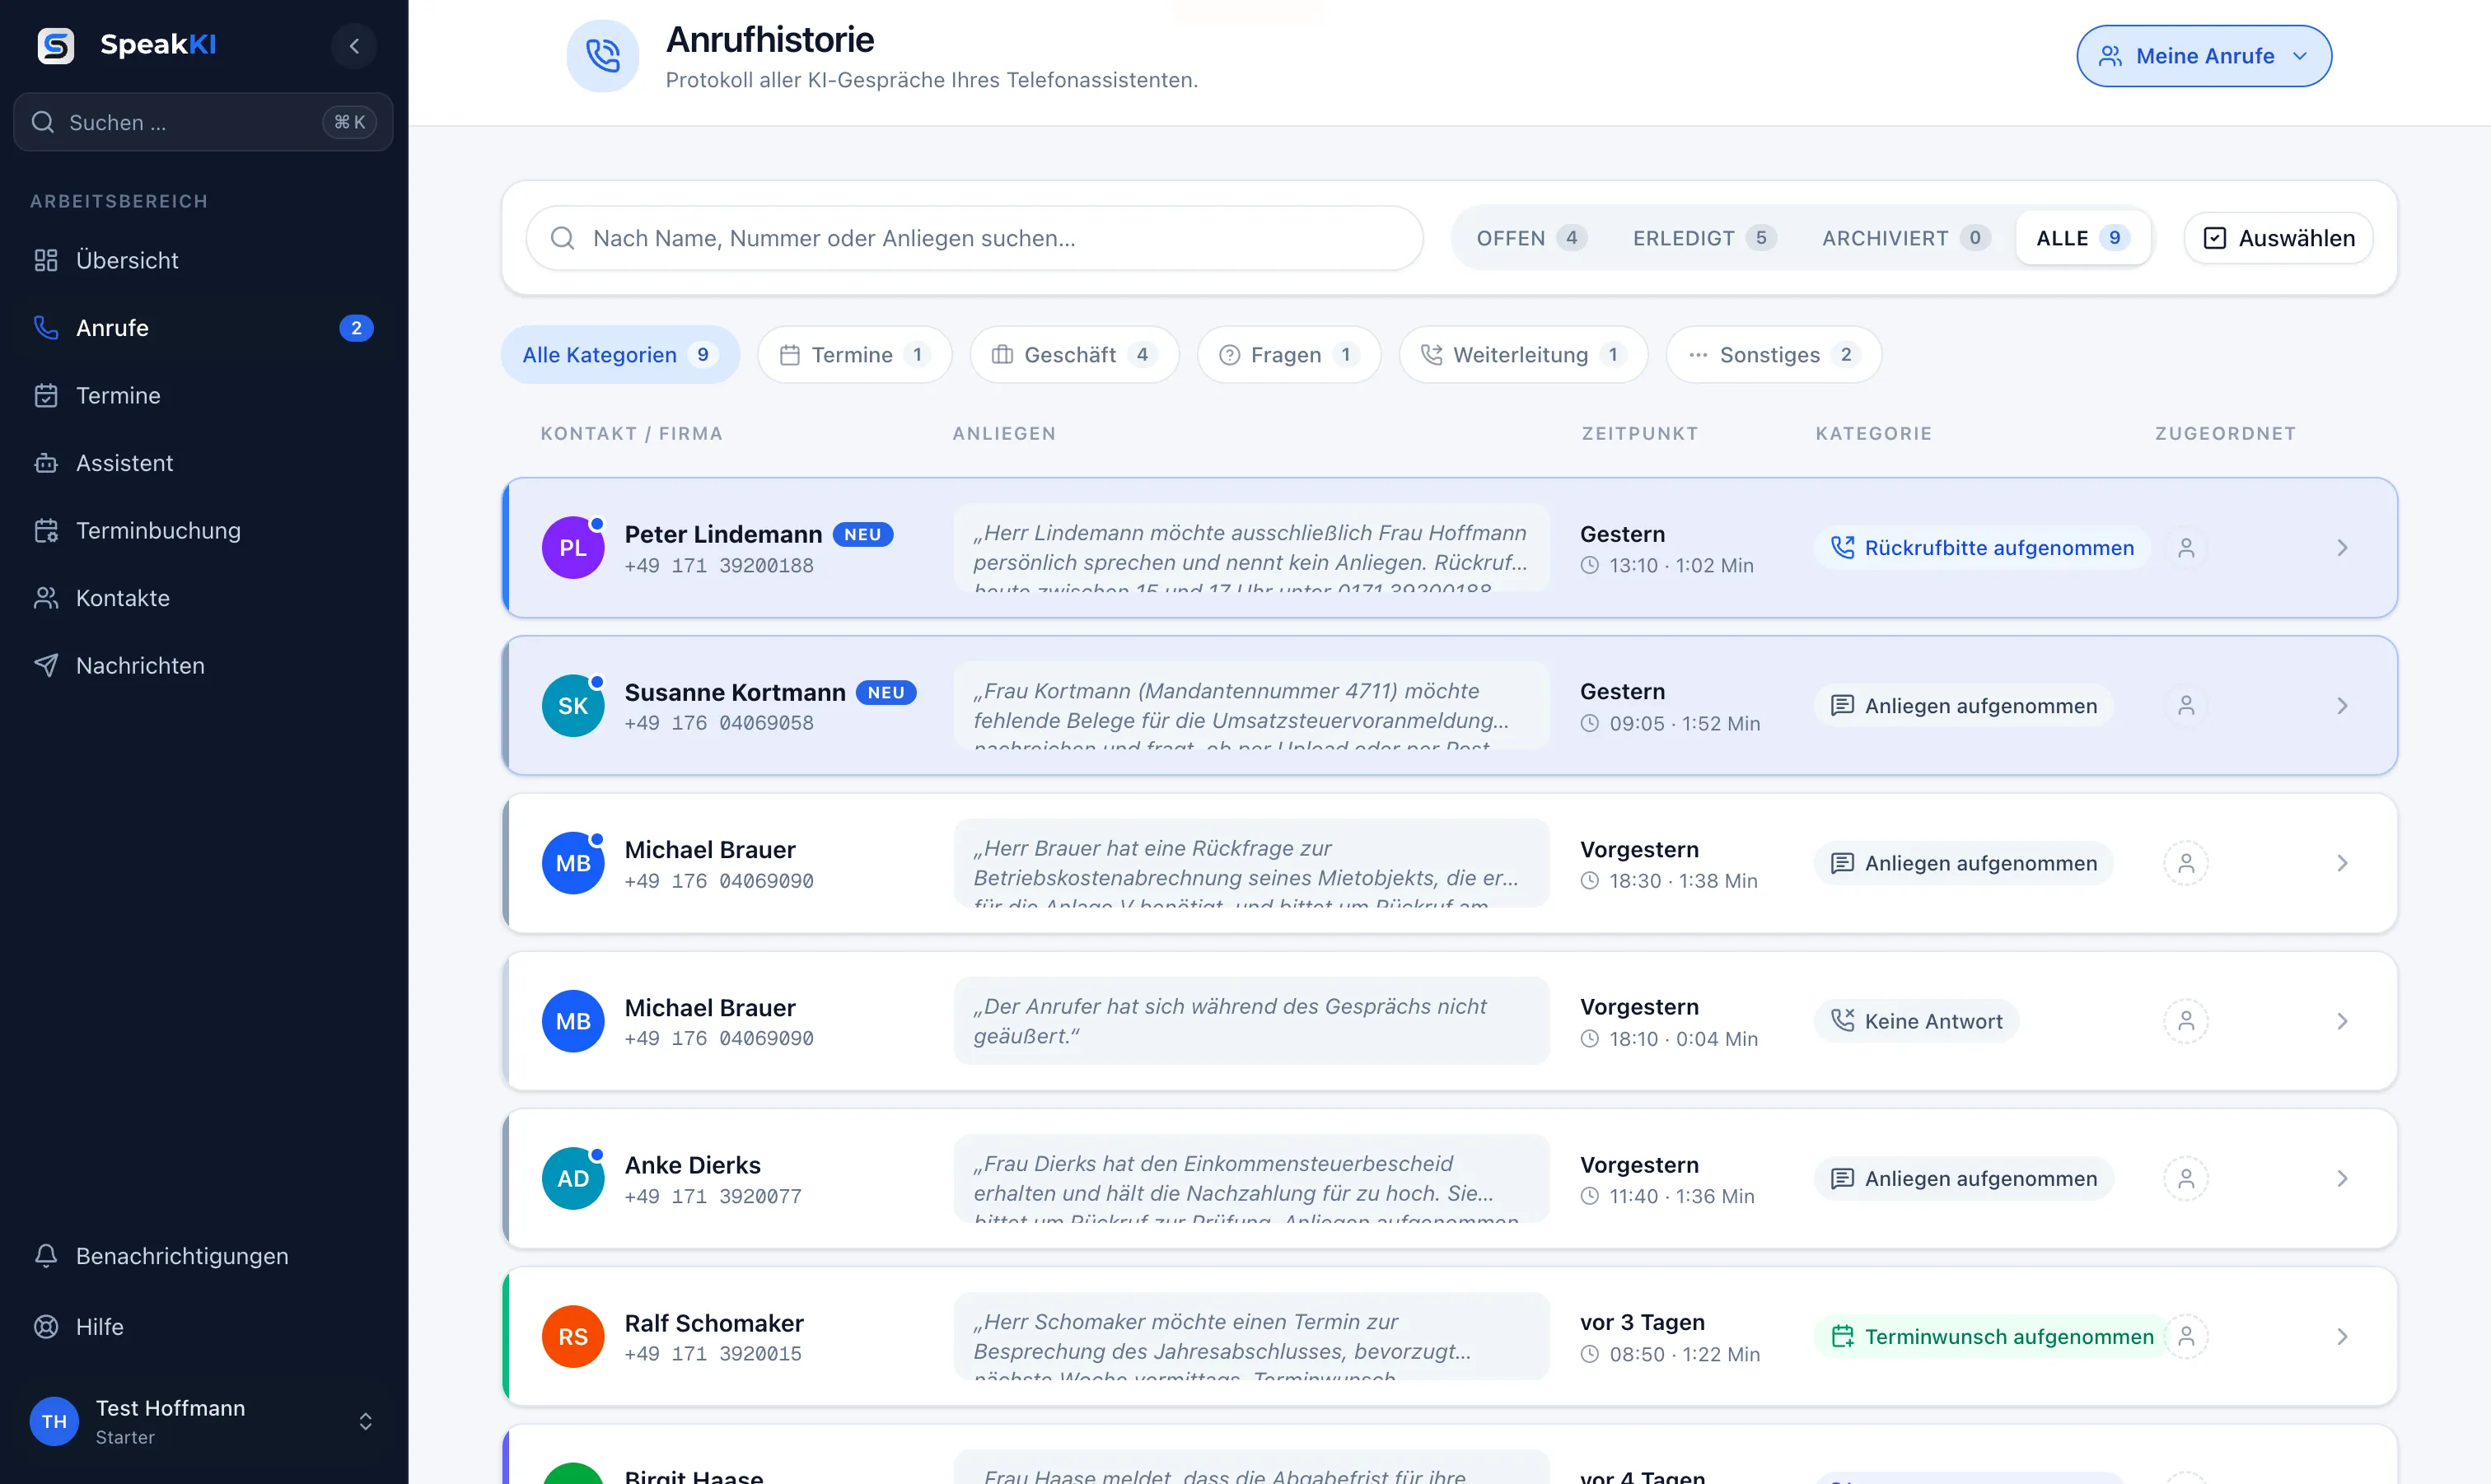Click the Auswählen button
2491x1484 pixels.
tap(2278, 238)
